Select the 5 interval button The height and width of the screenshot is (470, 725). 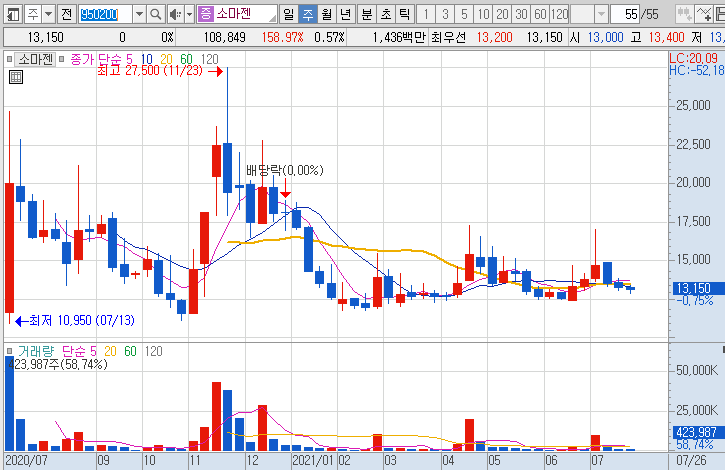pos(464,14)
